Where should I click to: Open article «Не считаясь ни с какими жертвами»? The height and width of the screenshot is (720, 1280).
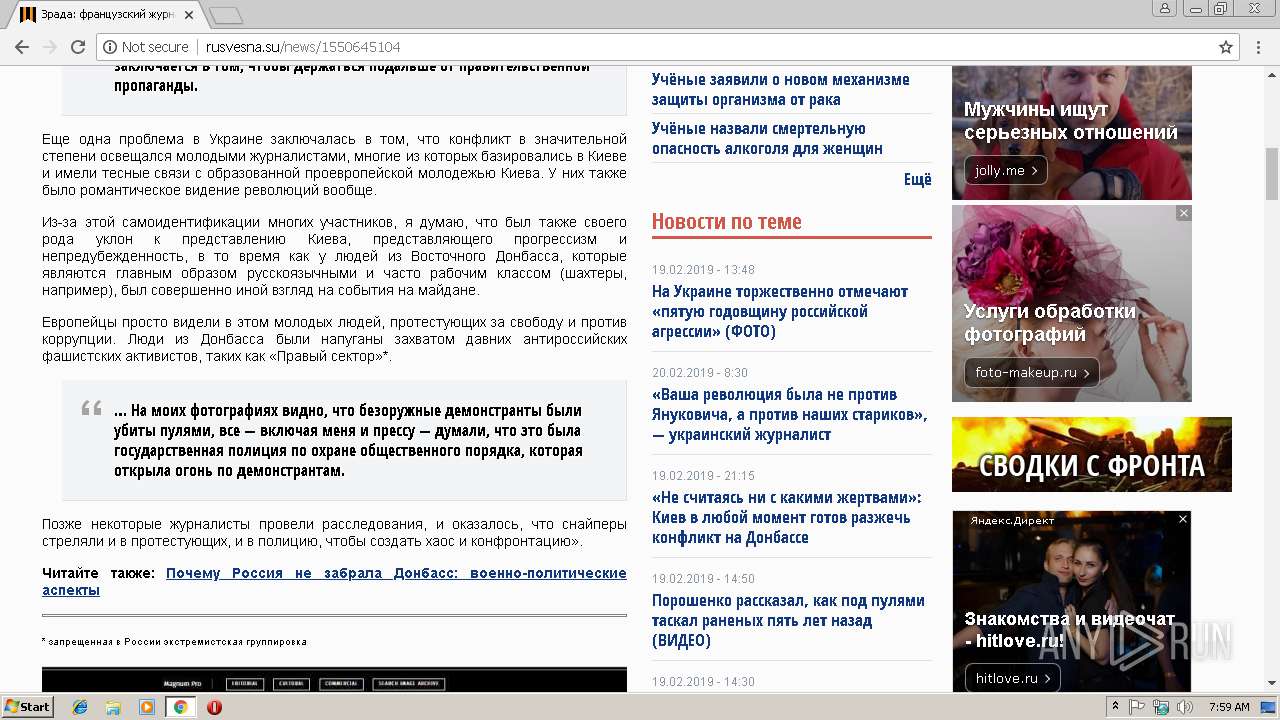coord(786,517)
